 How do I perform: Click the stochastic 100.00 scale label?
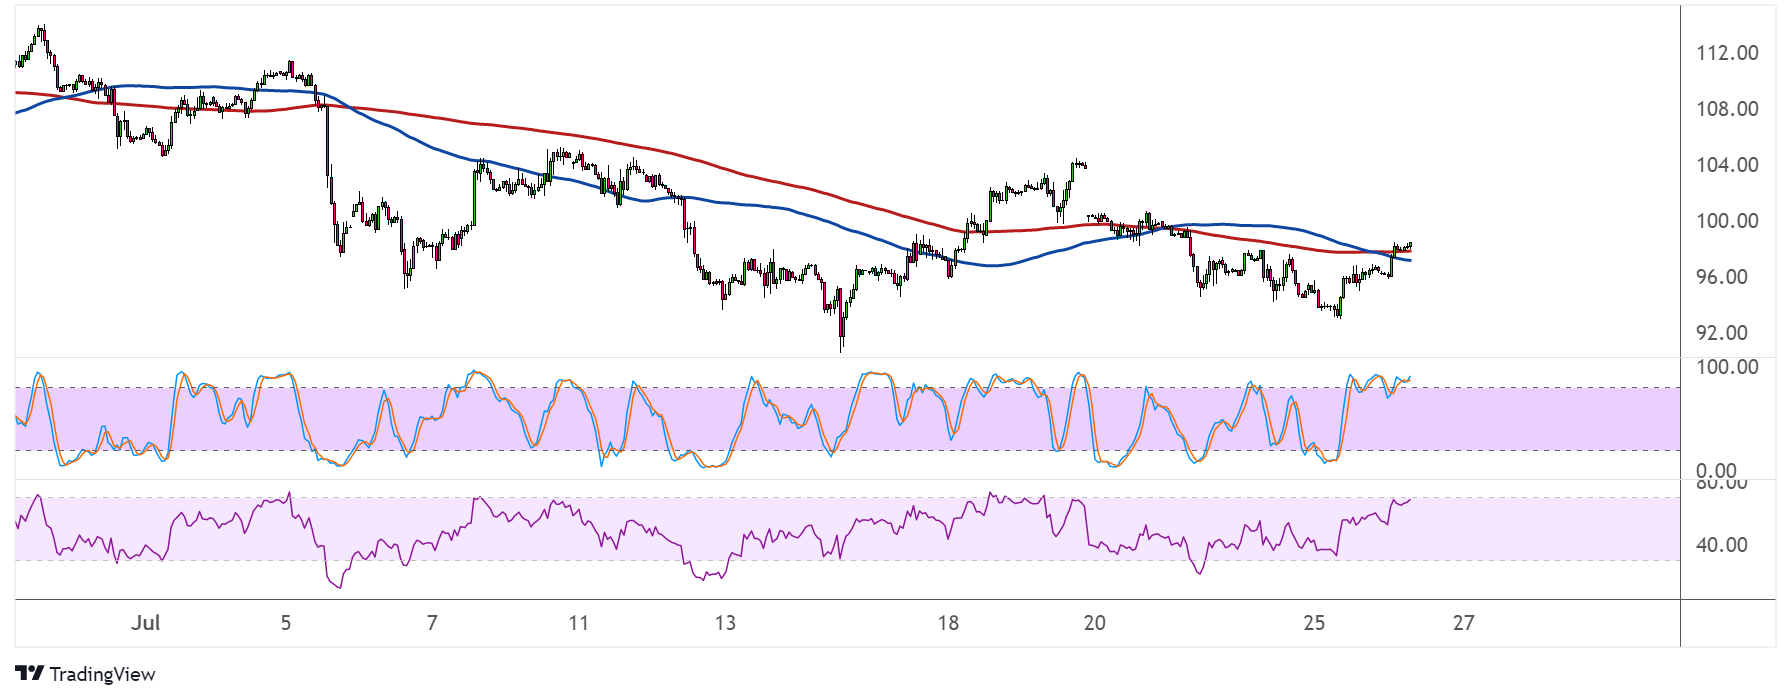click(1727, 367)
